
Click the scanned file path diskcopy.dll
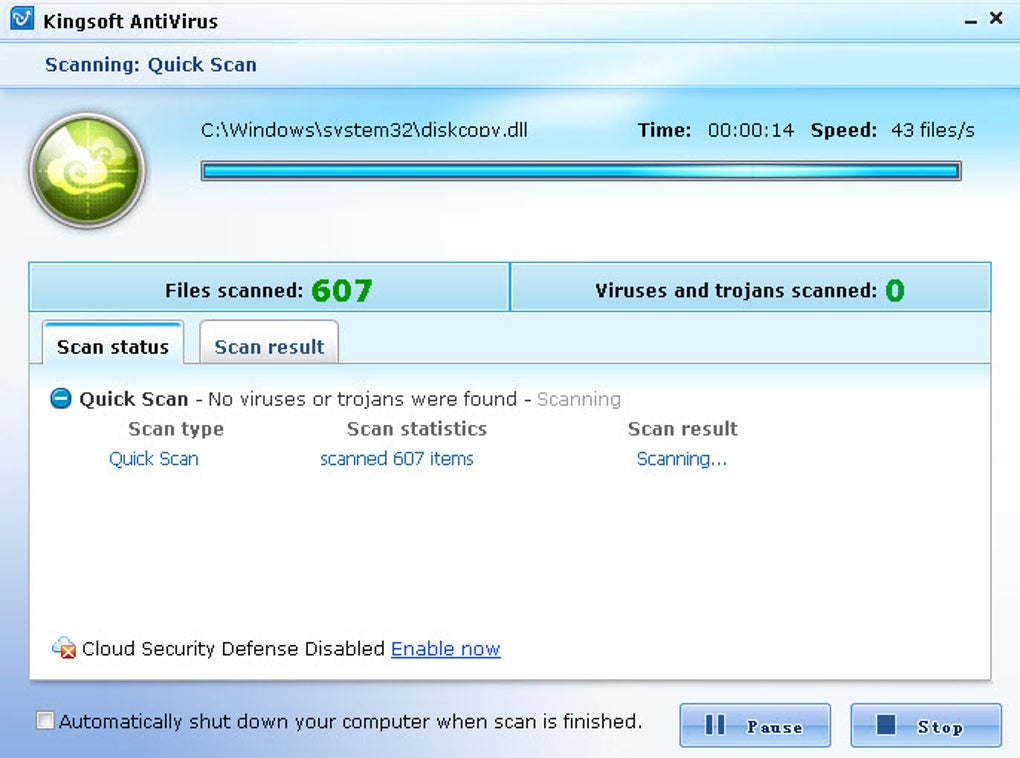tap(364, 130)
